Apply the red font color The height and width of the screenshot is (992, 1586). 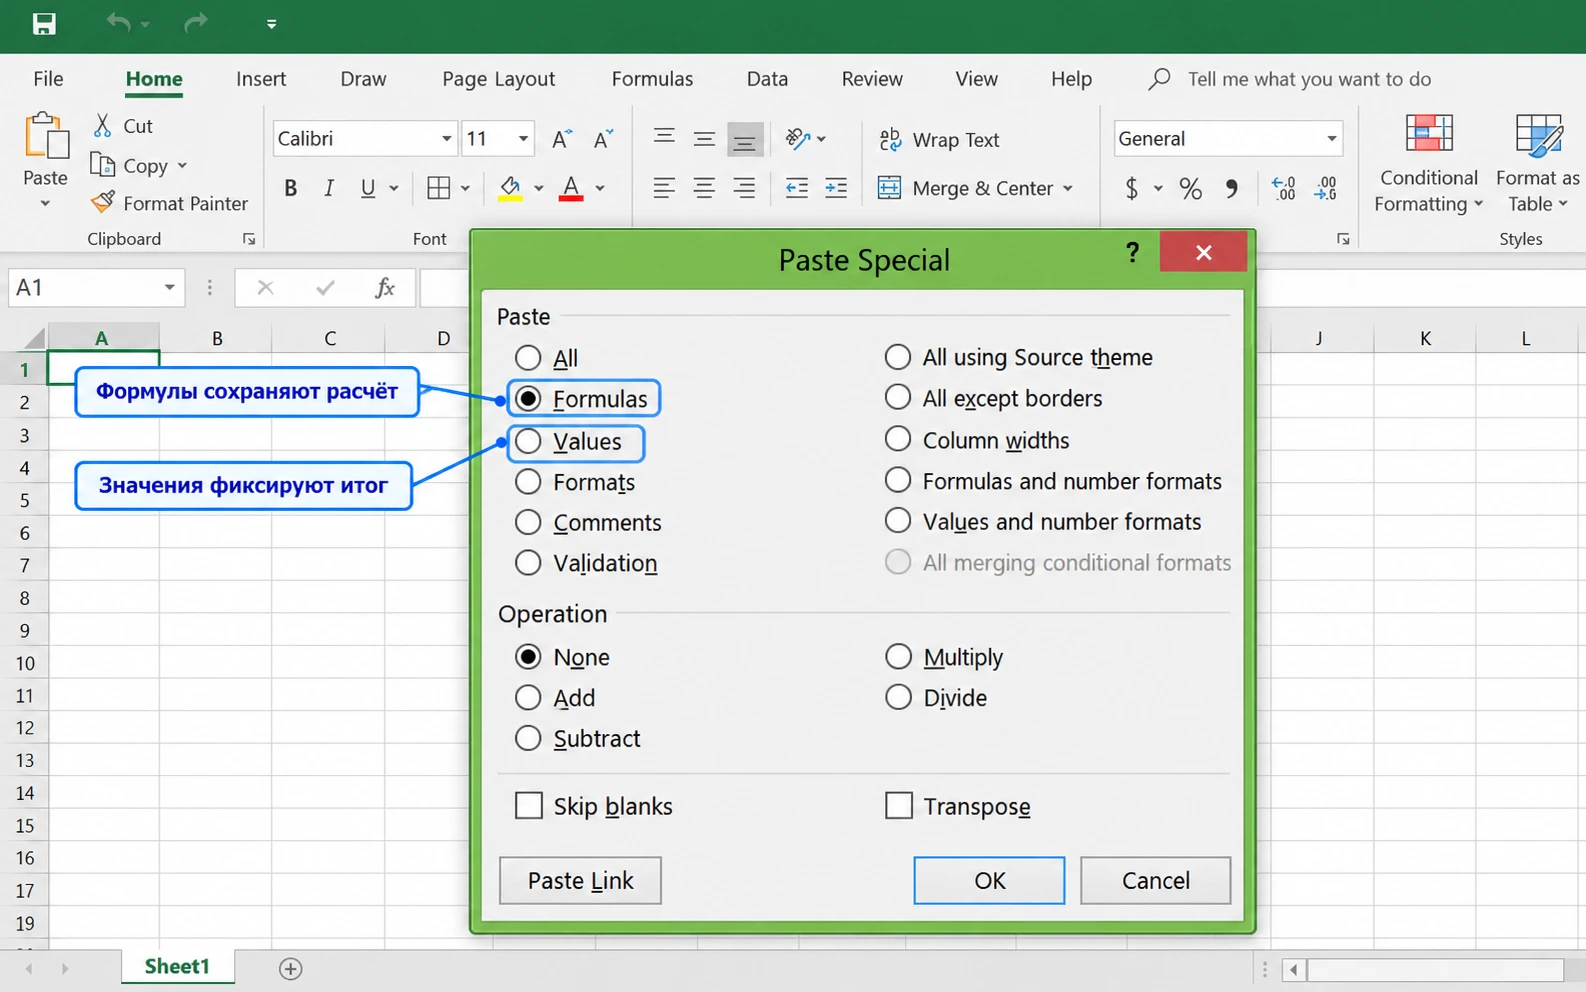[571, 188]
